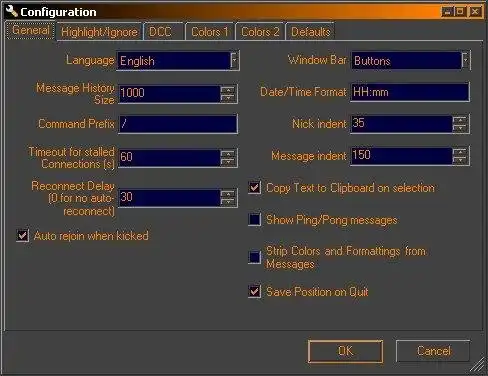Close the Configuration dialog
This screenshot has width=488, height=376.
(x=475, y=12)
